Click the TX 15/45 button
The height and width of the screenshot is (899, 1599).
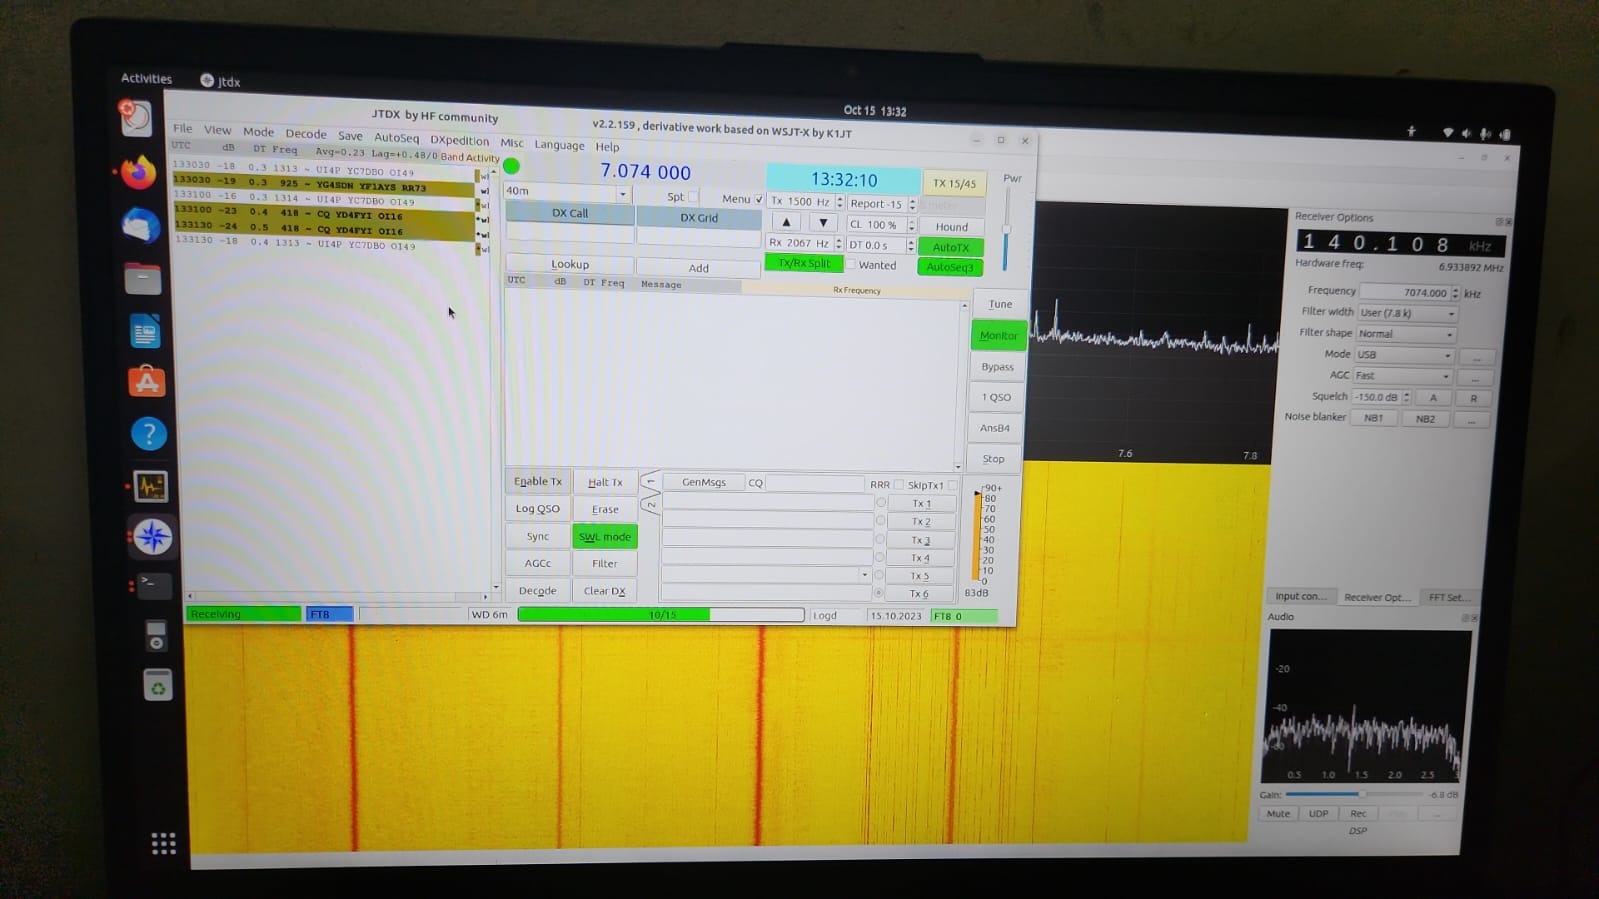click(954, 184)
